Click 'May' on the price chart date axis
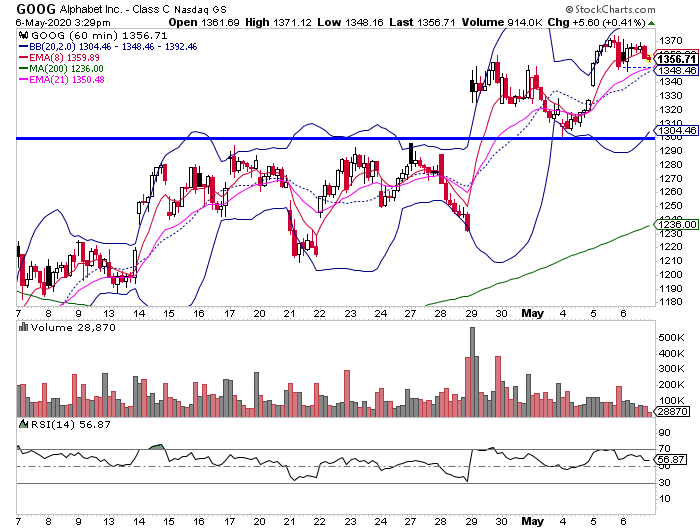 pos(532,313)
